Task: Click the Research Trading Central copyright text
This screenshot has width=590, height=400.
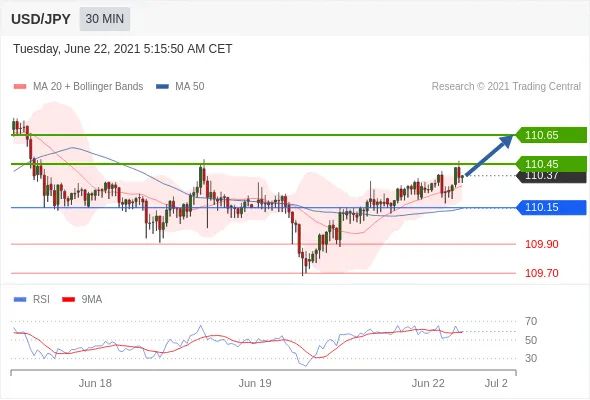Action: 506,87
